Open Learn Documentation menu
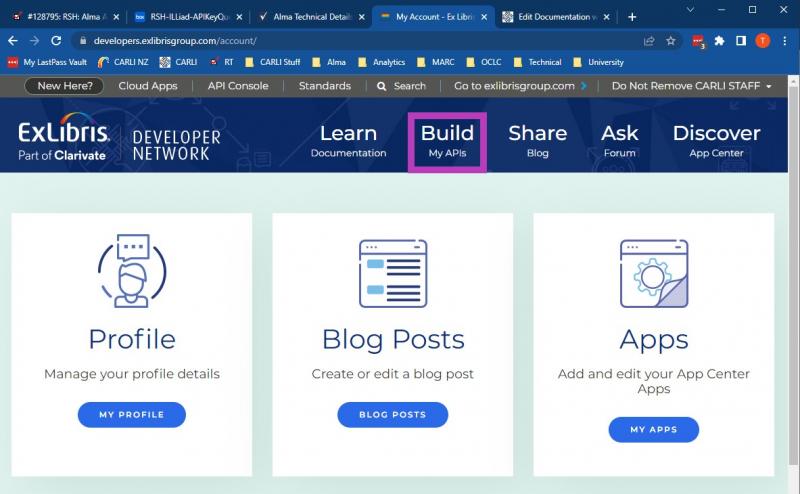This screenshot has width=800, height=494. [x=348, y=141]
